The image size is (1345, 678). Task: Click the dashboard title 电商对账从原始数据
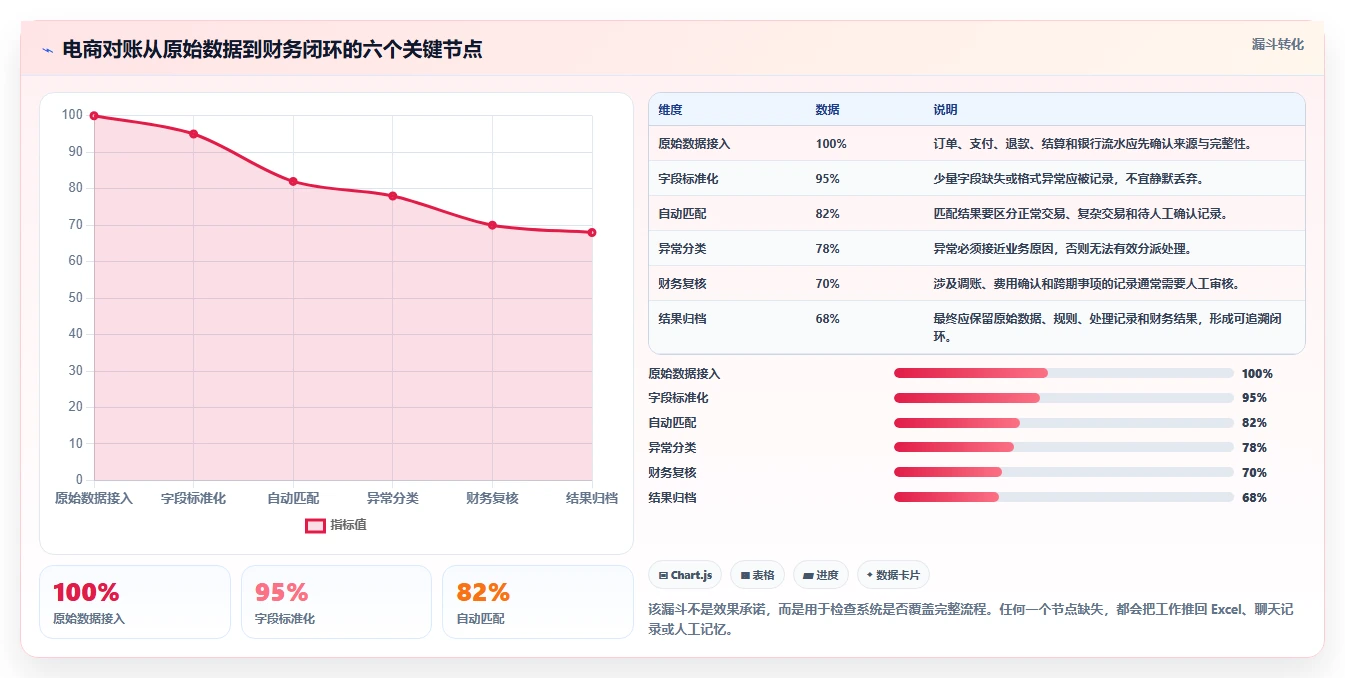272,49
